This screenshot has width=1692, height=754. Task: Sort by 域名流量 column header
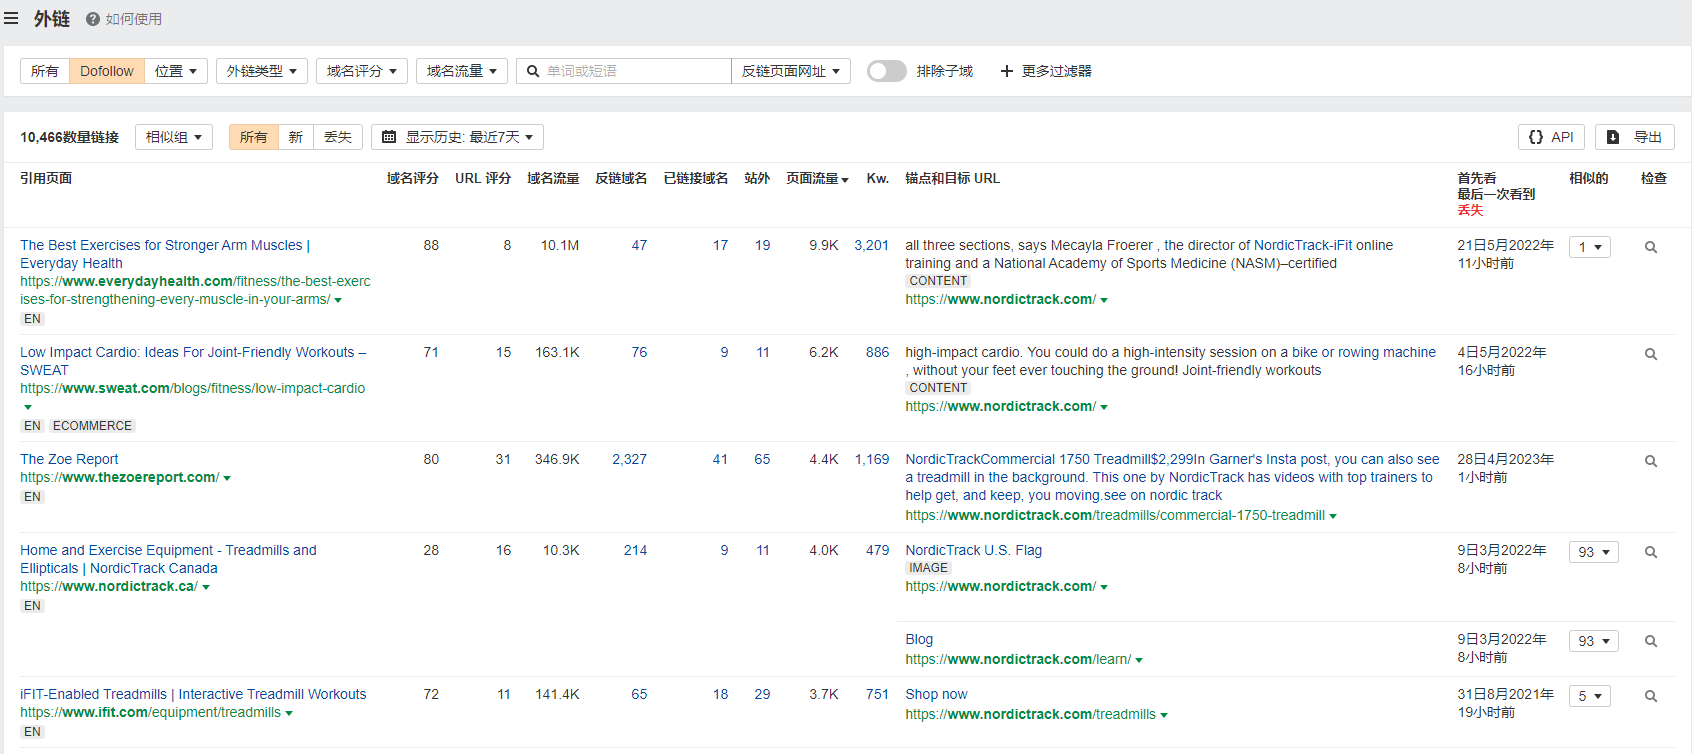pyautogui.click(x=553, y=178)
